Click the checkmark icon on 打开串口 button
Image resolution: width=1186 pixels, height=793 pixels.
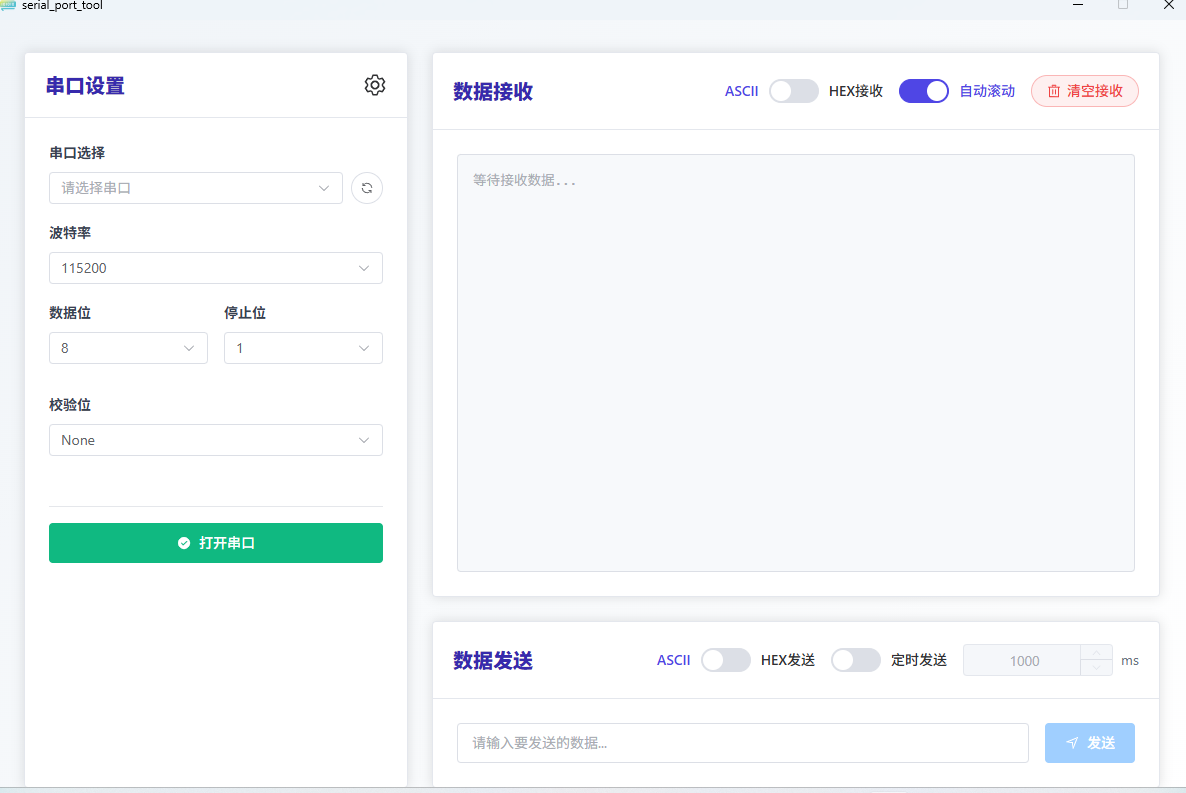[183, 543]
